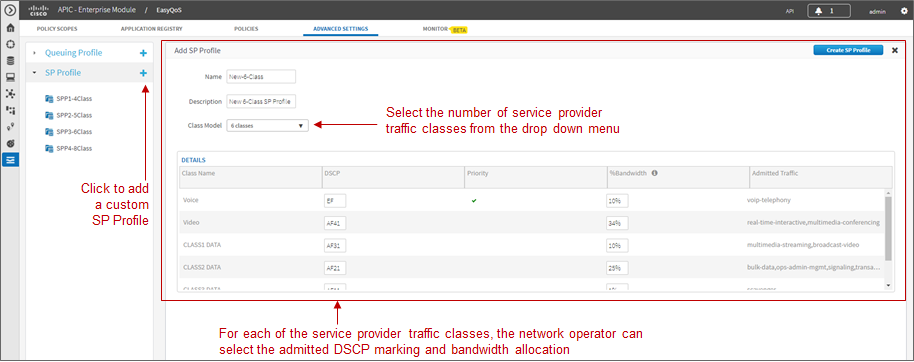914x362 pixels.
Task: Close the Add SP Profile panel
Action: point(895,51)
